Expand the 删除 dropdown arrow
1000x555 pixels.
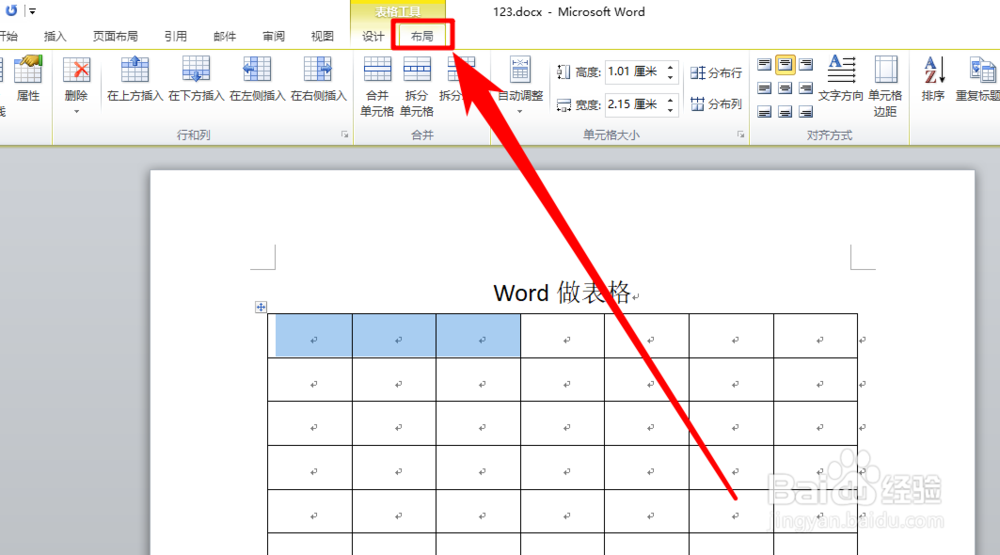(77, 112)
